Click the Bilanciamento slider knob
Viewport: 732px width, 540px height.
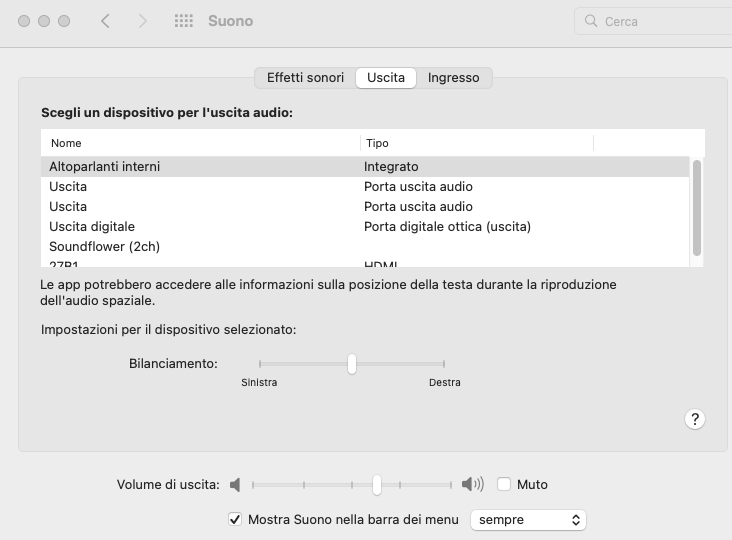pyautogui.click(x=352, y=364)
